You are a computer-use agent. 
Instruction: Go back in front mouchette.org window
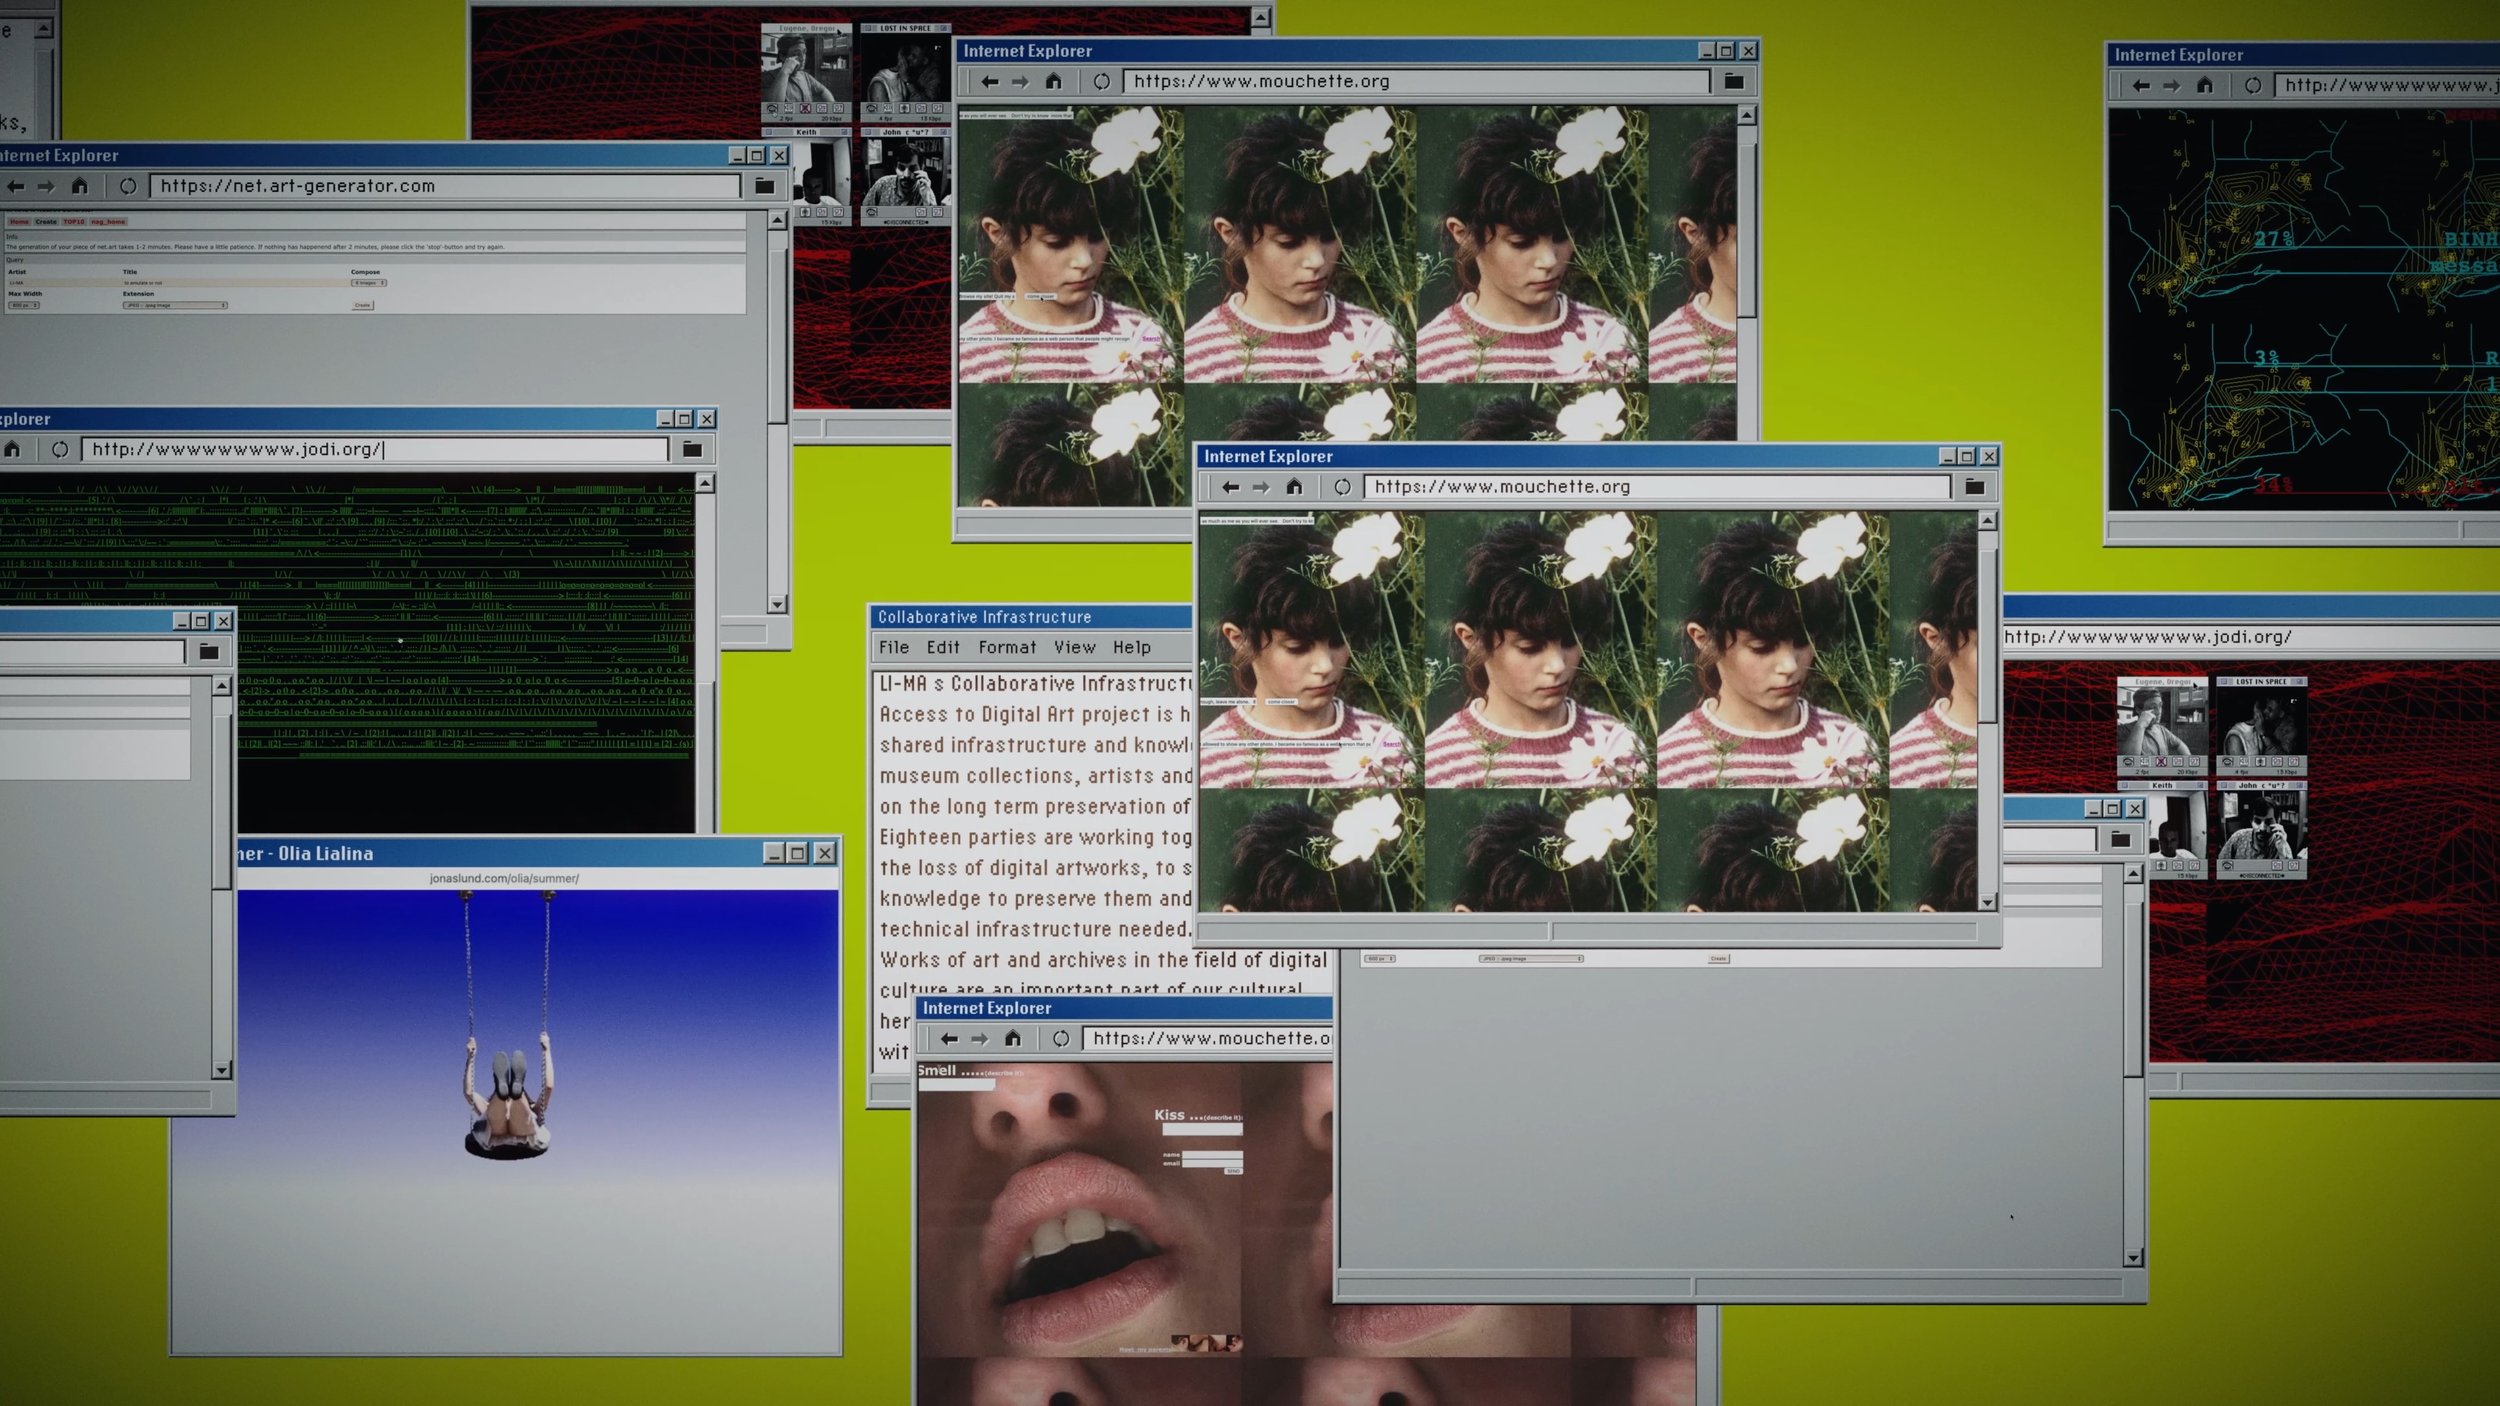pos(1230,487)
